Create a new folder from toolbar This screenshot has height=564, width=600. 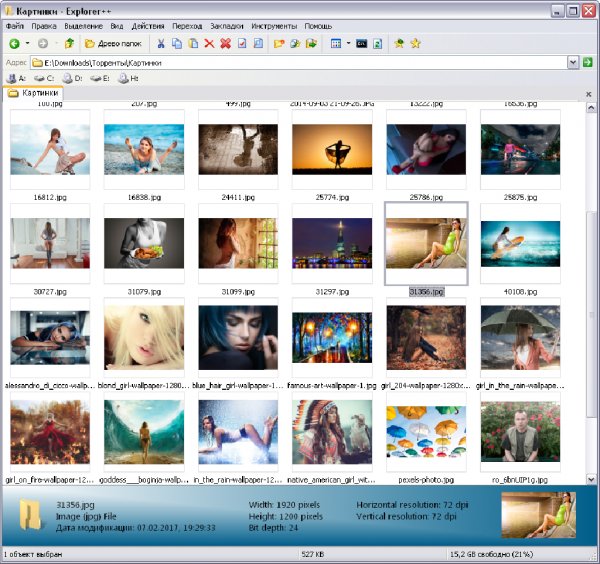(279, 44)
